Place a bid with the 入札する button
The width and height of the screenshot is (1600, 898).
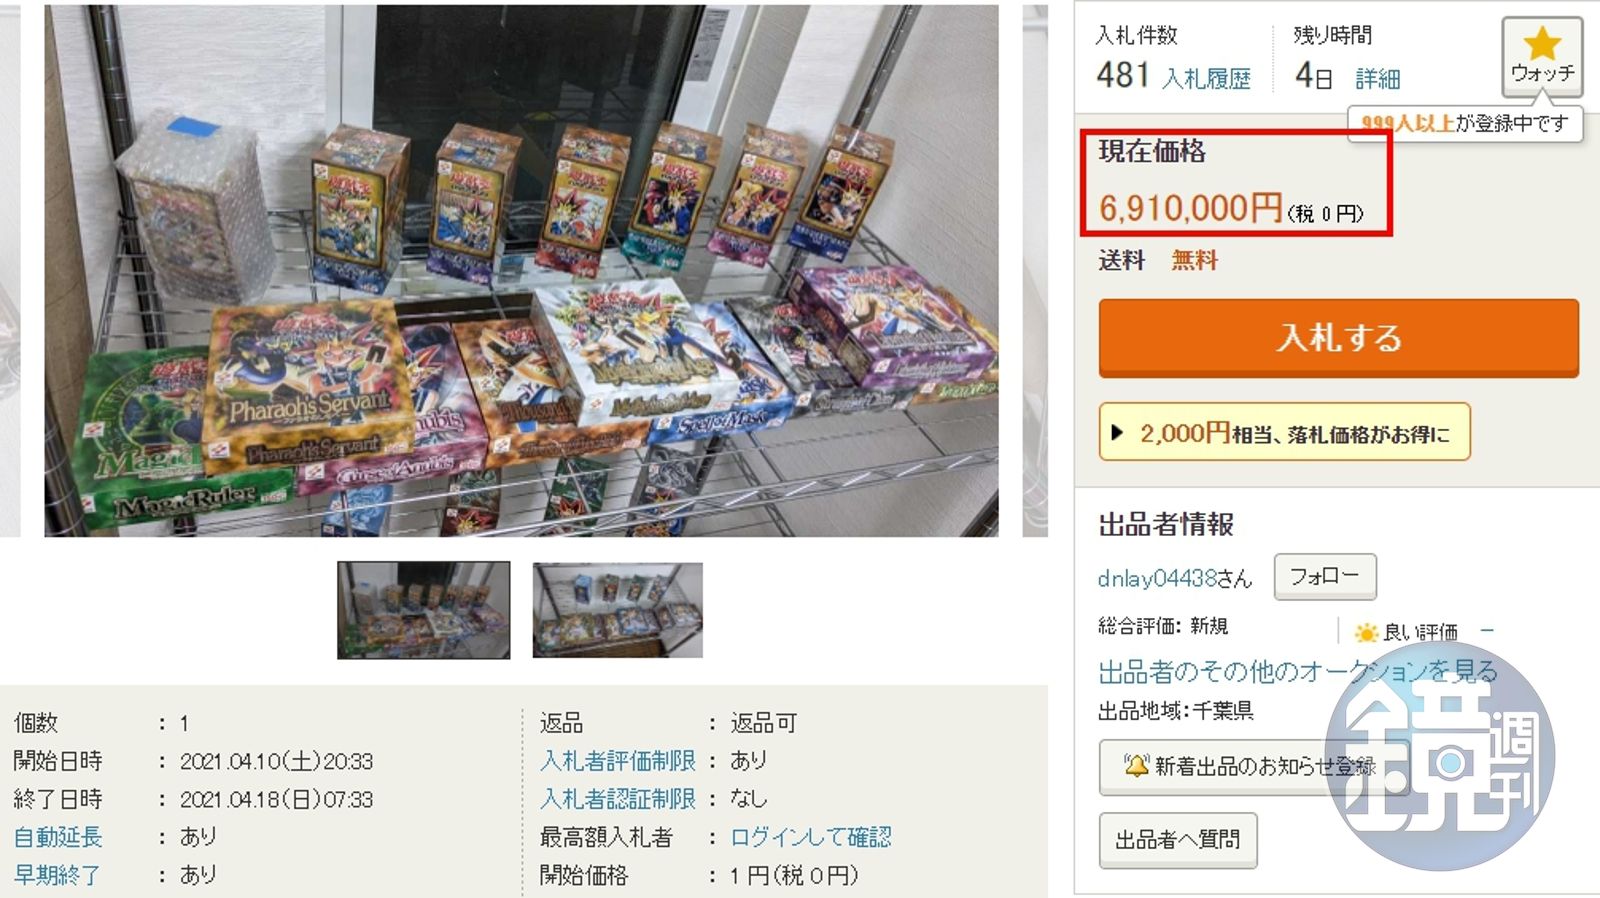pyautogui.click(x=1338, y=338)
